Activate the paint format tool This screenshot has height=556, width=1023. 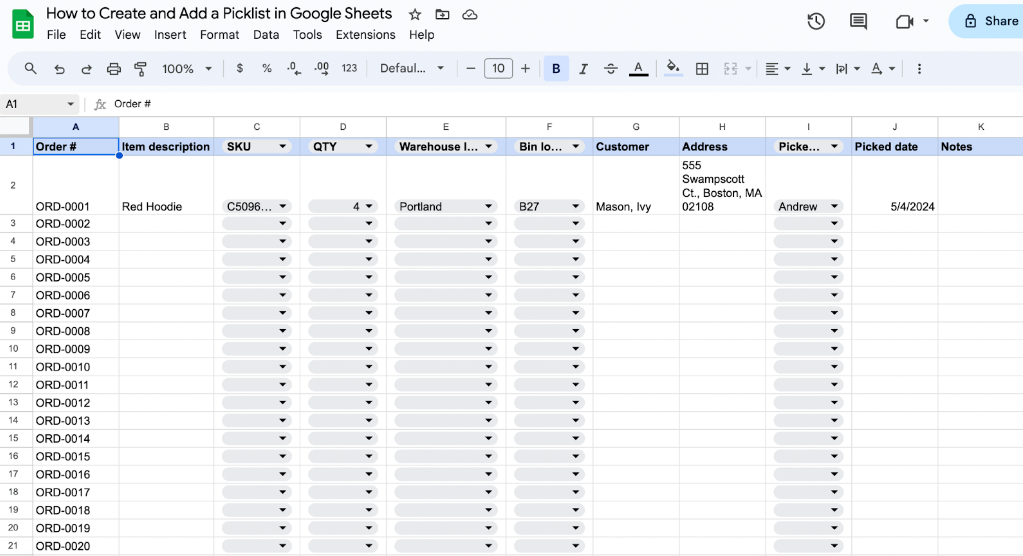pos(140,69)
